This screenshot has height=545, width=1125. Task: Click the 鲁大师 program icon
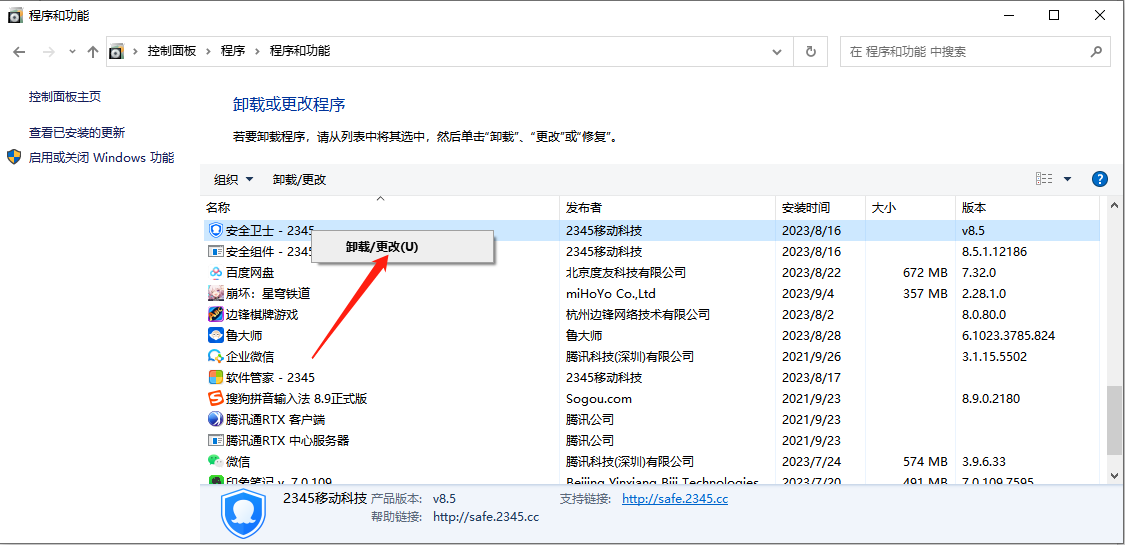pos(216,335)
